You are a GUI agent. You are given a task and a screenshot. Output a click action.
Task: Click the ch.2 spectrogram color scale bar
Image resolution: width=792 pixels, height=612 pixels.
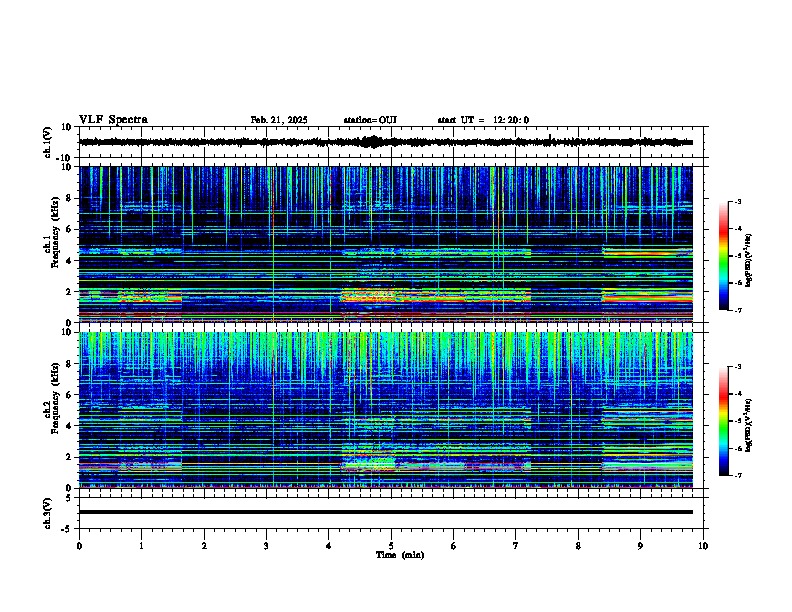(x=724, y=421)
